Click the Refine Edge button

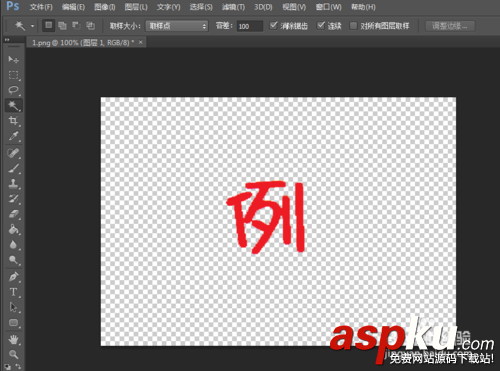tap(450, 26)
